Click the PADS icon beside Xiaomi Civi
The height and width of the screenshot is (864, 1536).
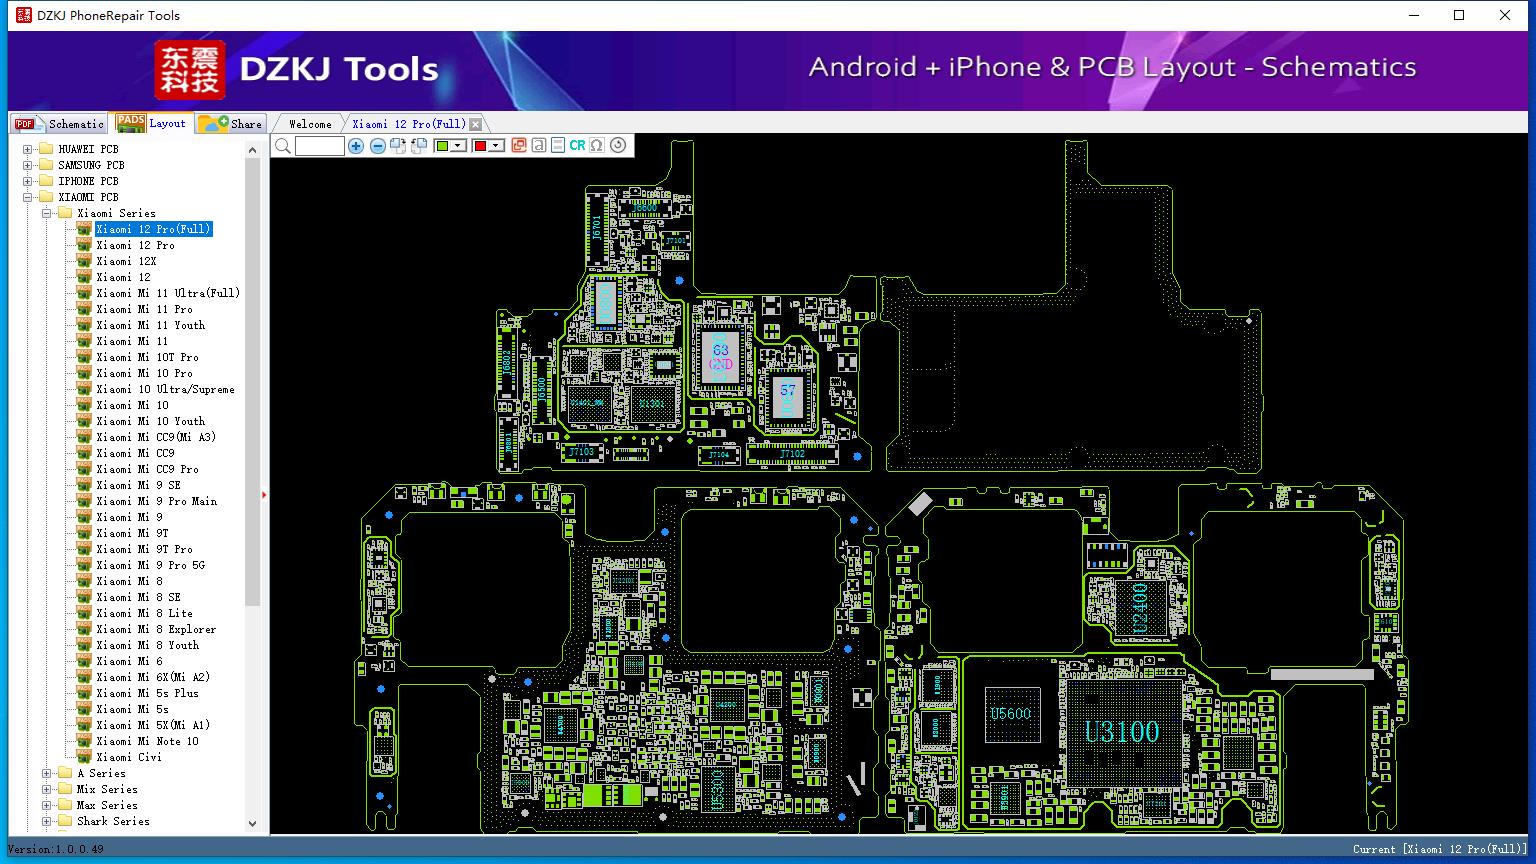(84, 757)
